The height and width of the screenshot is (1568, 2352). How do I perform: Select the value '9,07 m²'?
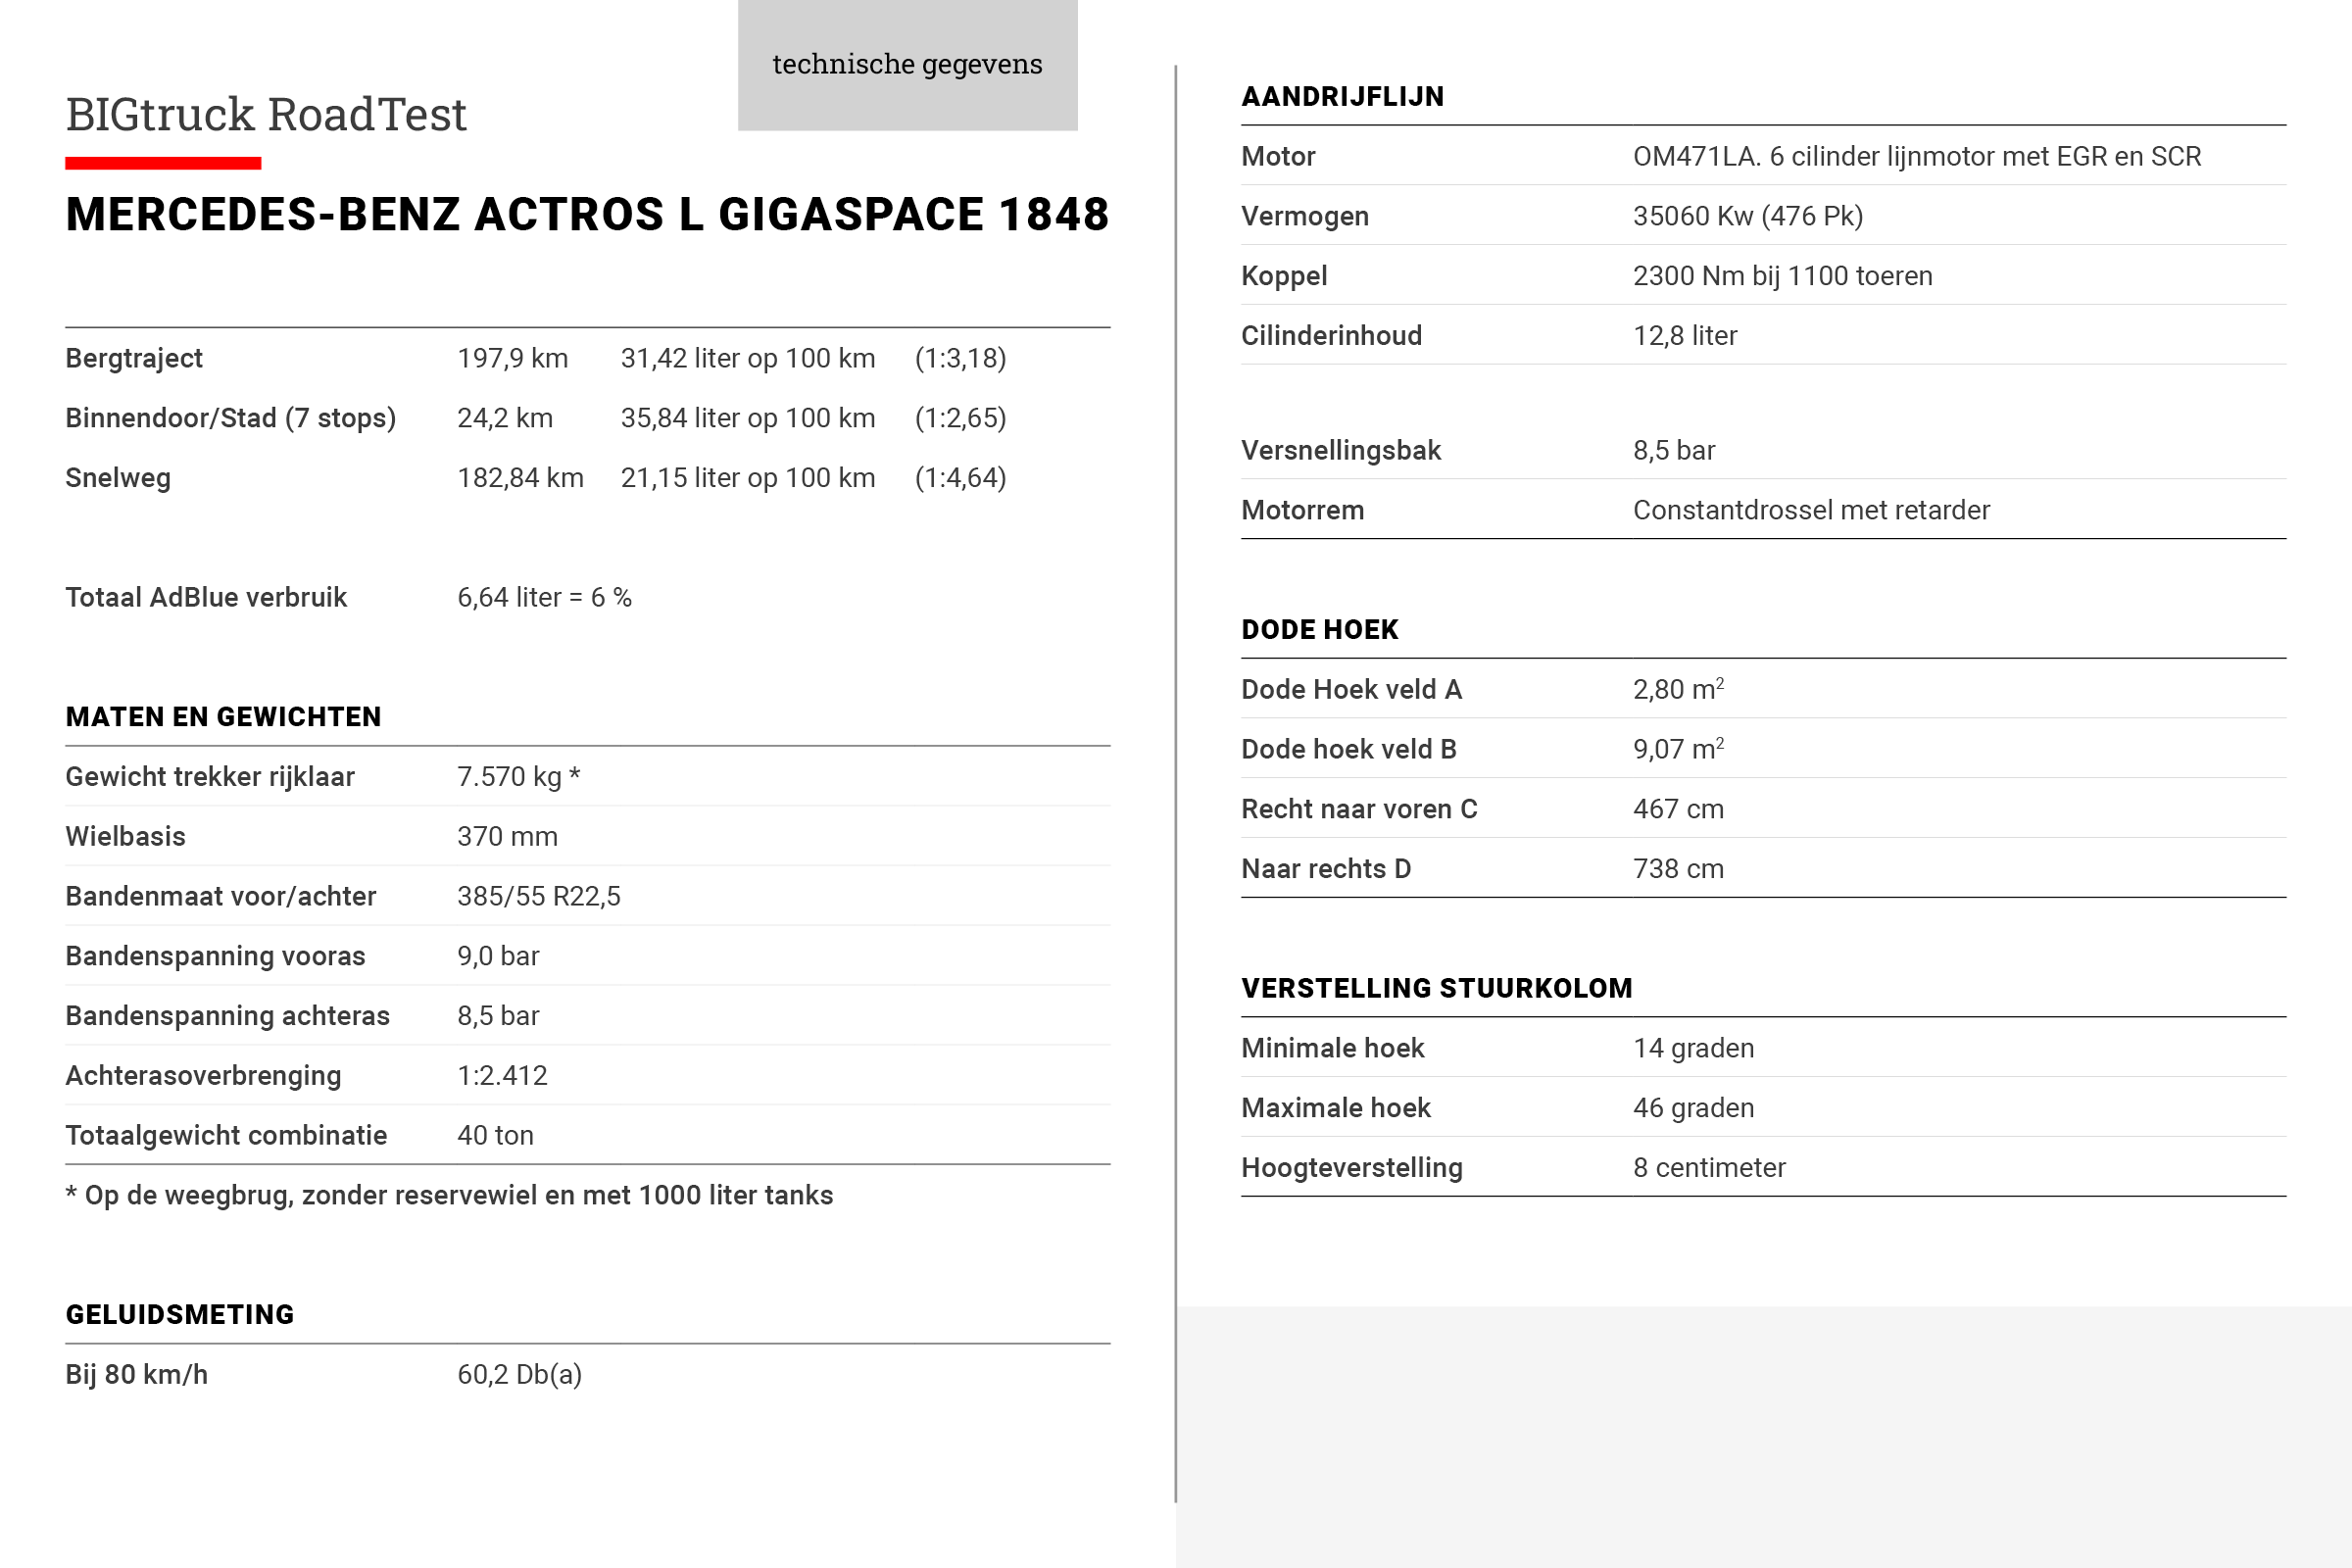click(x=1678, y=749)
